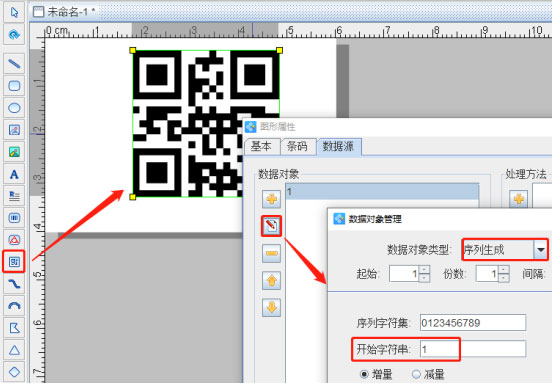Move data object down
554x384 pixels.
coord(271,308)
